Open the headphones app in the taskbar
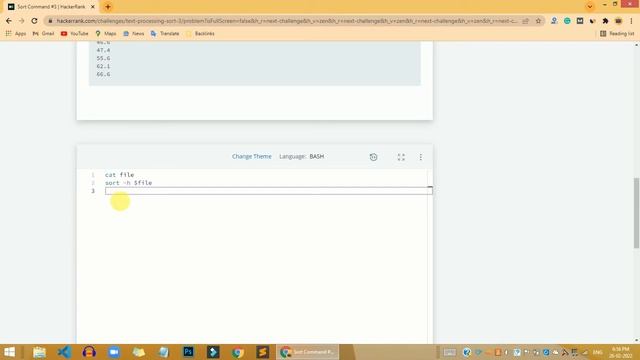This screenshot has width=640, height=360. (89, 352)
